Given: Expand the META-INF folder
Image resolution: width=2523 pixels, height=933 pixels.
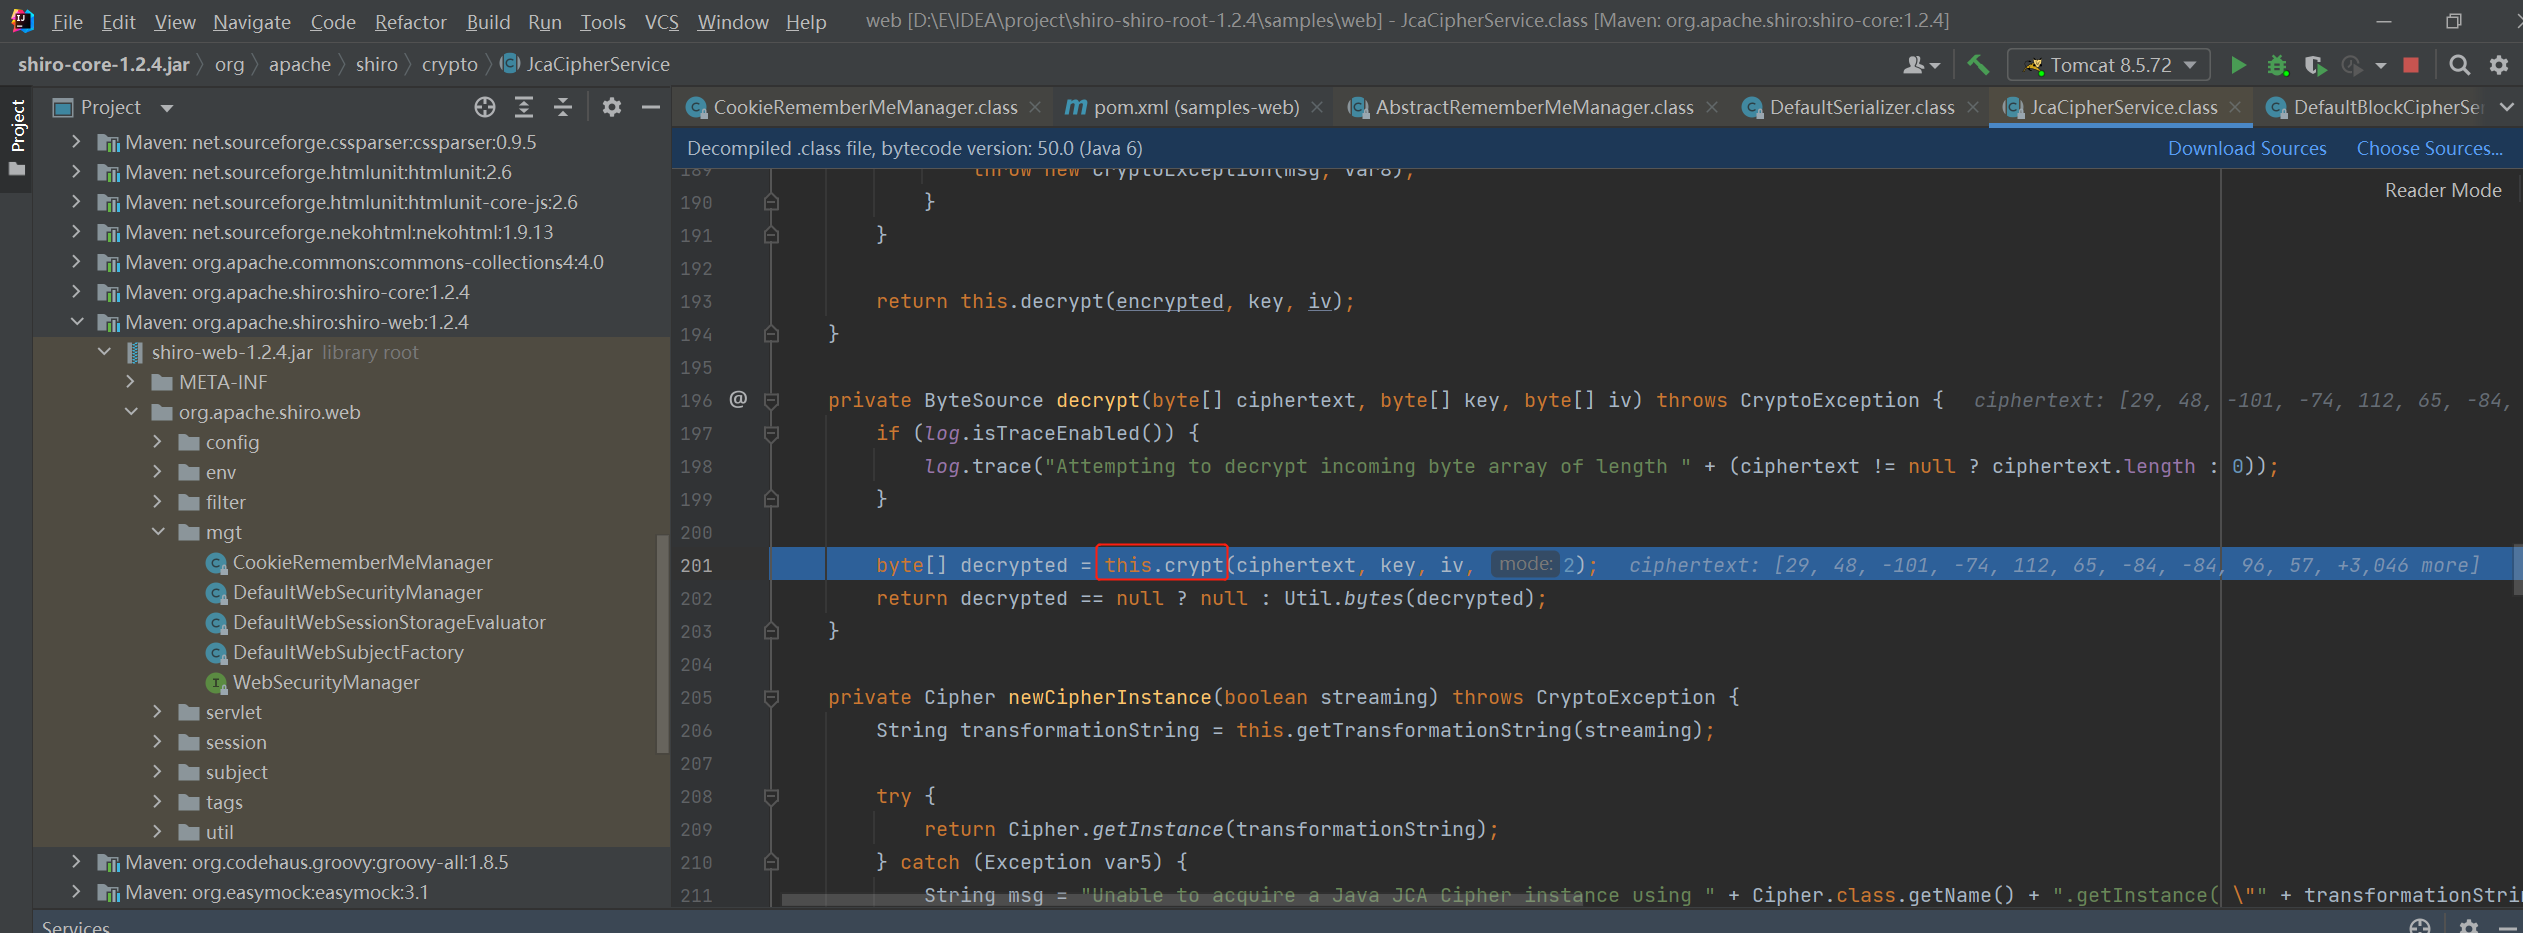Looking at the screenshot, I should (131, 382).
